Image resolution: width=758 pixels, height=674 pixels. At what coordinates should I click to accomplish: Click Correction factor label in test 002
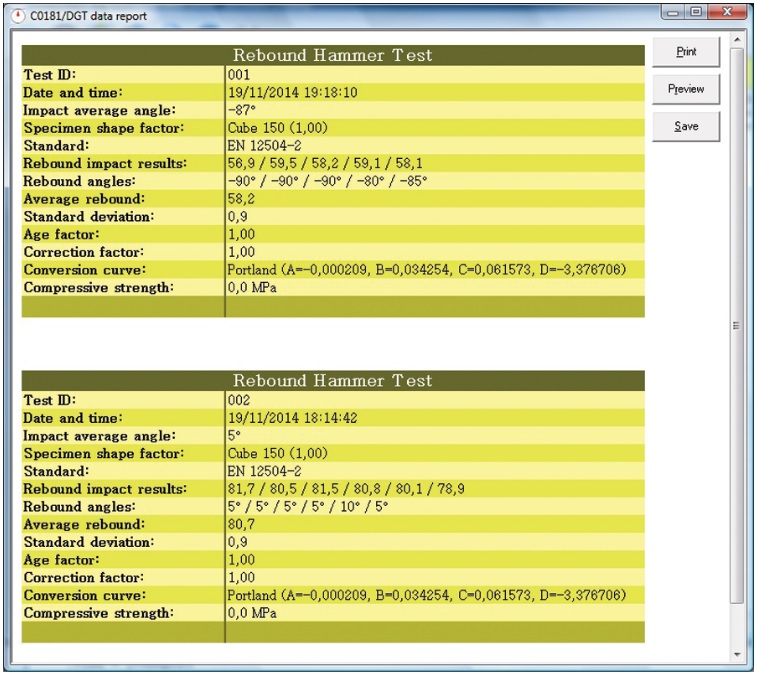tap(84, 578)
